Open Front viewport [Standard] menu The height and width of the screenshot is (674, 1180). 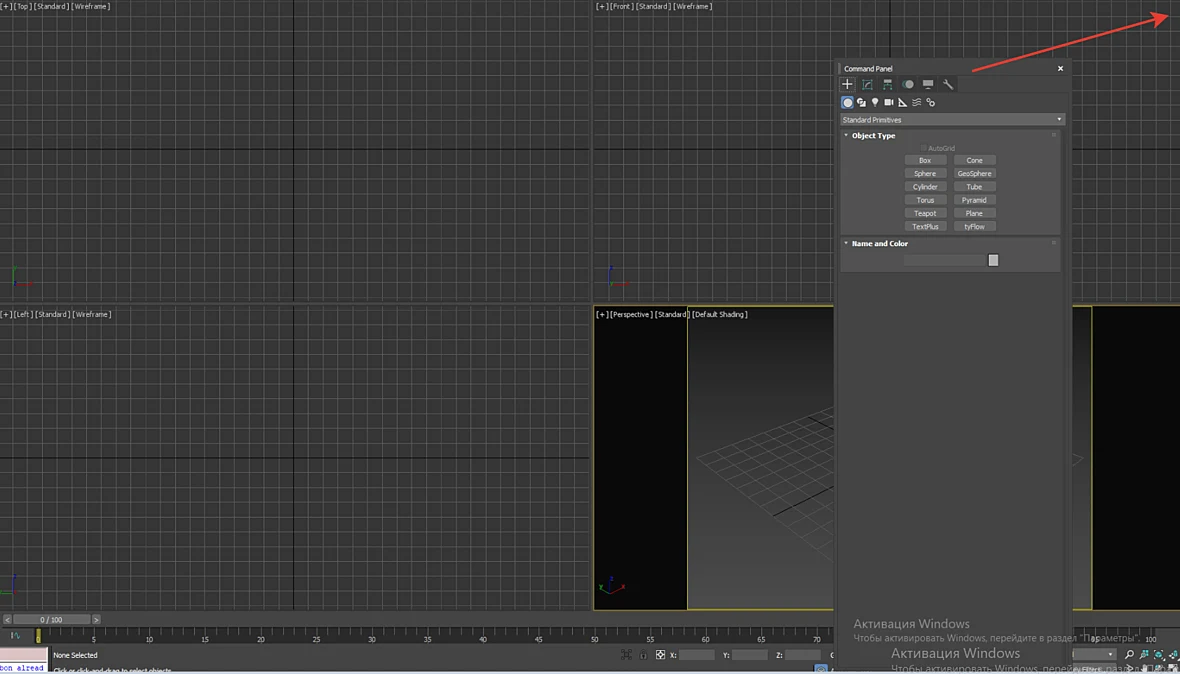pyautogui.click(x=654, y=6)
